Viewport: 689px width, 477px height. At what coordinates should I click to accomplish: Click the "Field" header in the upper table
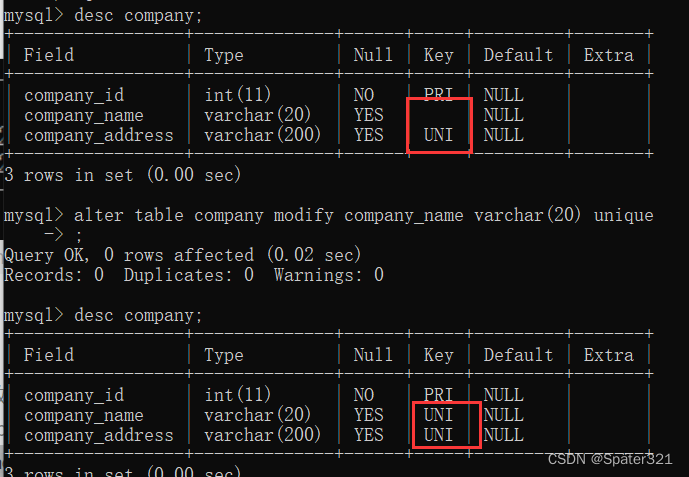tap(48, 55)
